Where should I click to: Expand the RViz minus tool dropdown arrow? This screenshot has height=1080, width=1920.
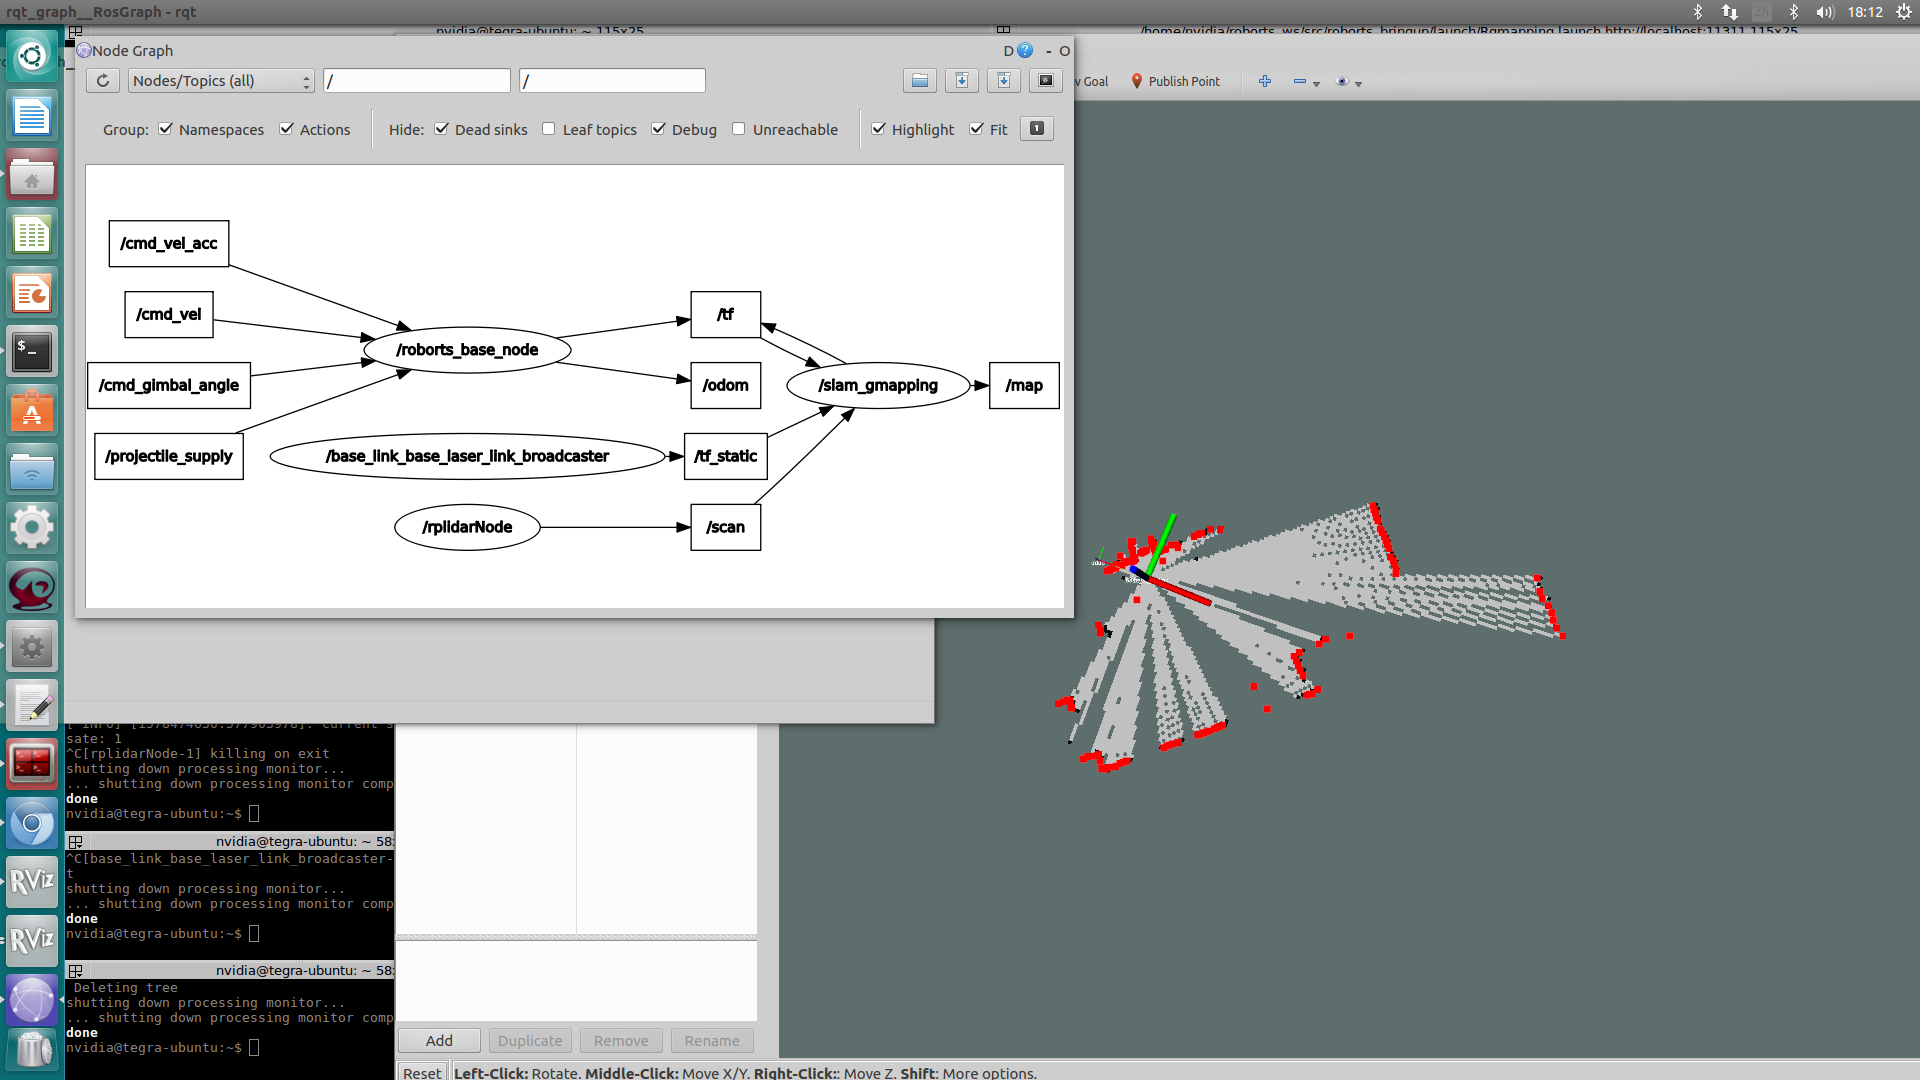coord(1316,84)
